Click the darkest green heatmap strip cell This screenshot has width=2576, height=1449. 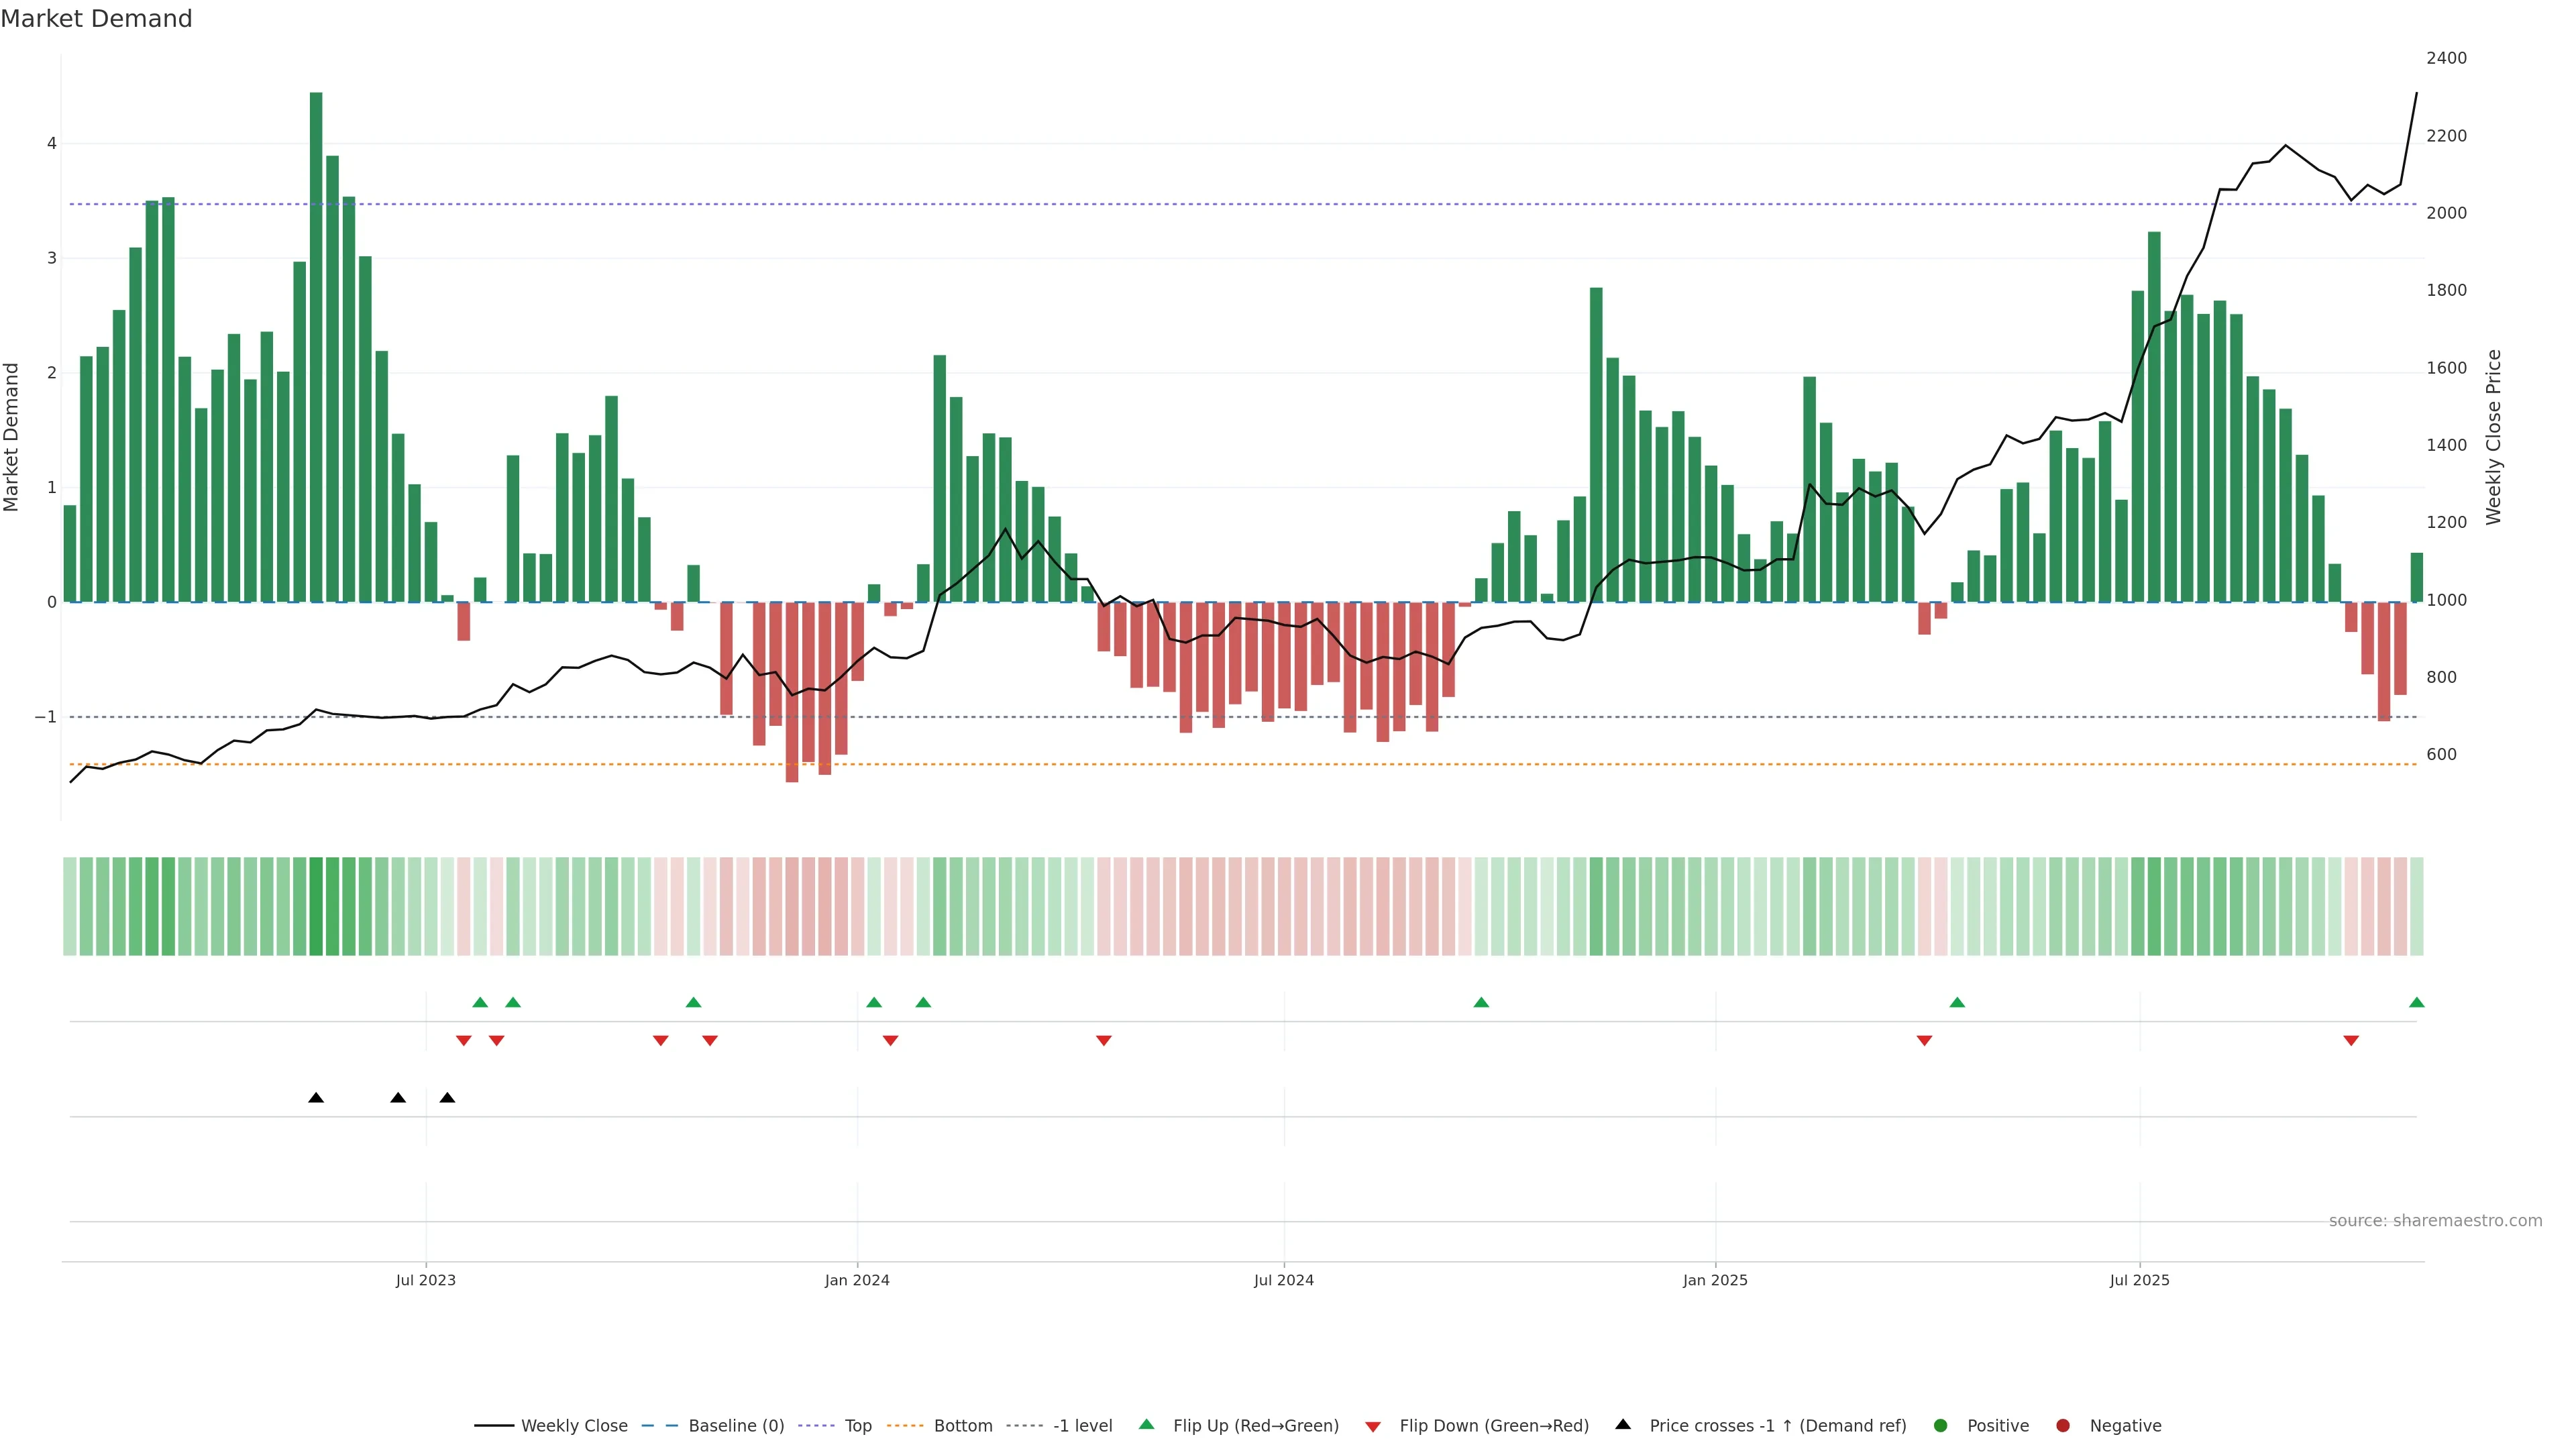point(316,906)
